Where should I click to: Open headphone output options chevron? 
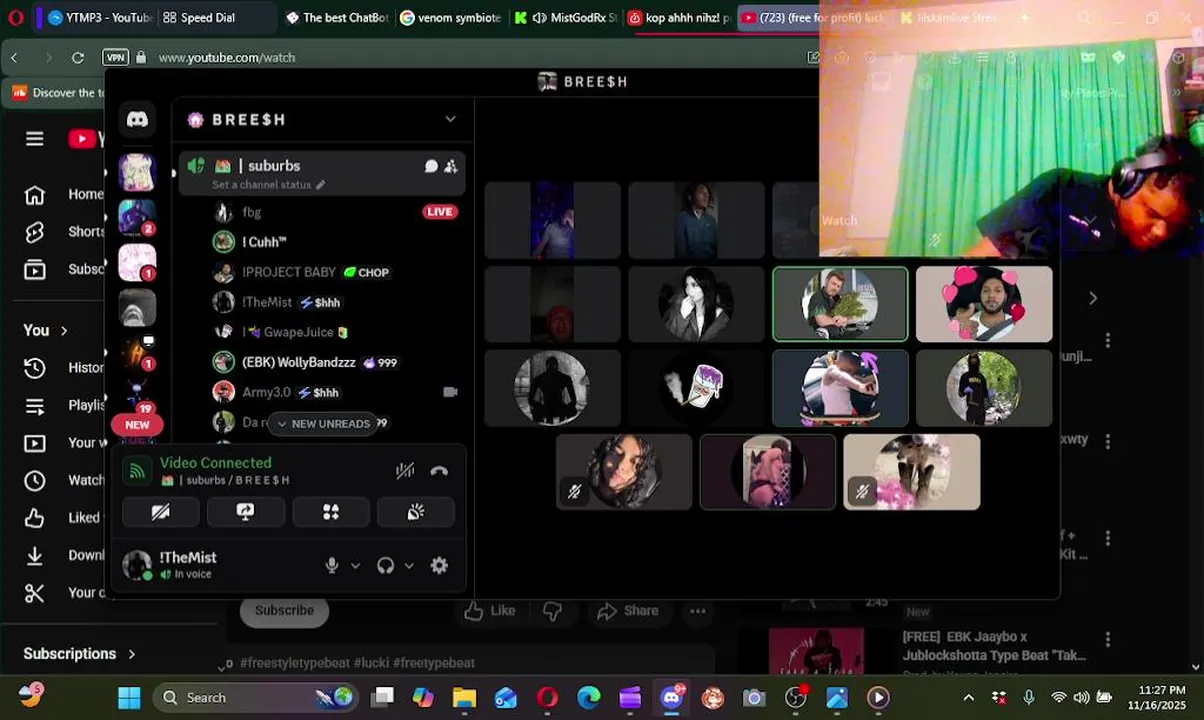[x=409, y=566]
